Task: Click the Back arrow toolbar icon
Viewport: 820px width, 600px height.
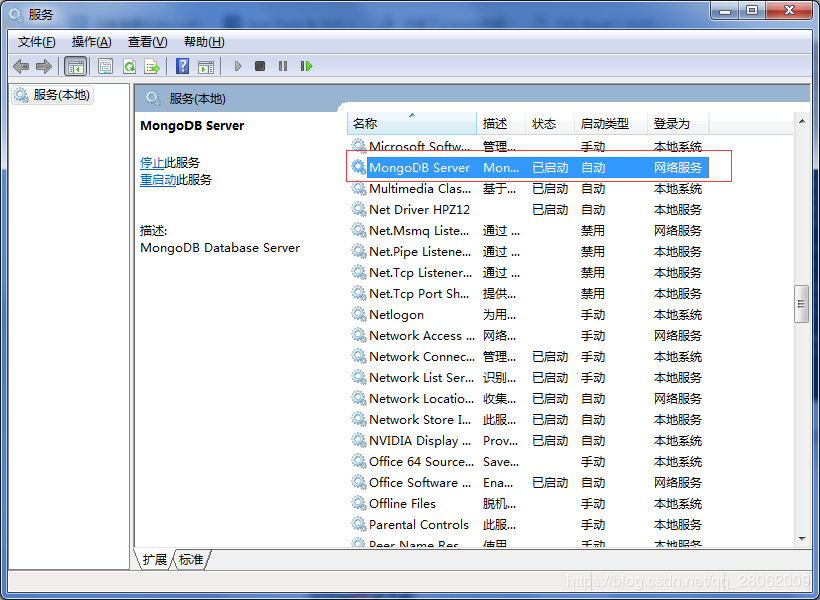Action: click(x=21, y=66)
